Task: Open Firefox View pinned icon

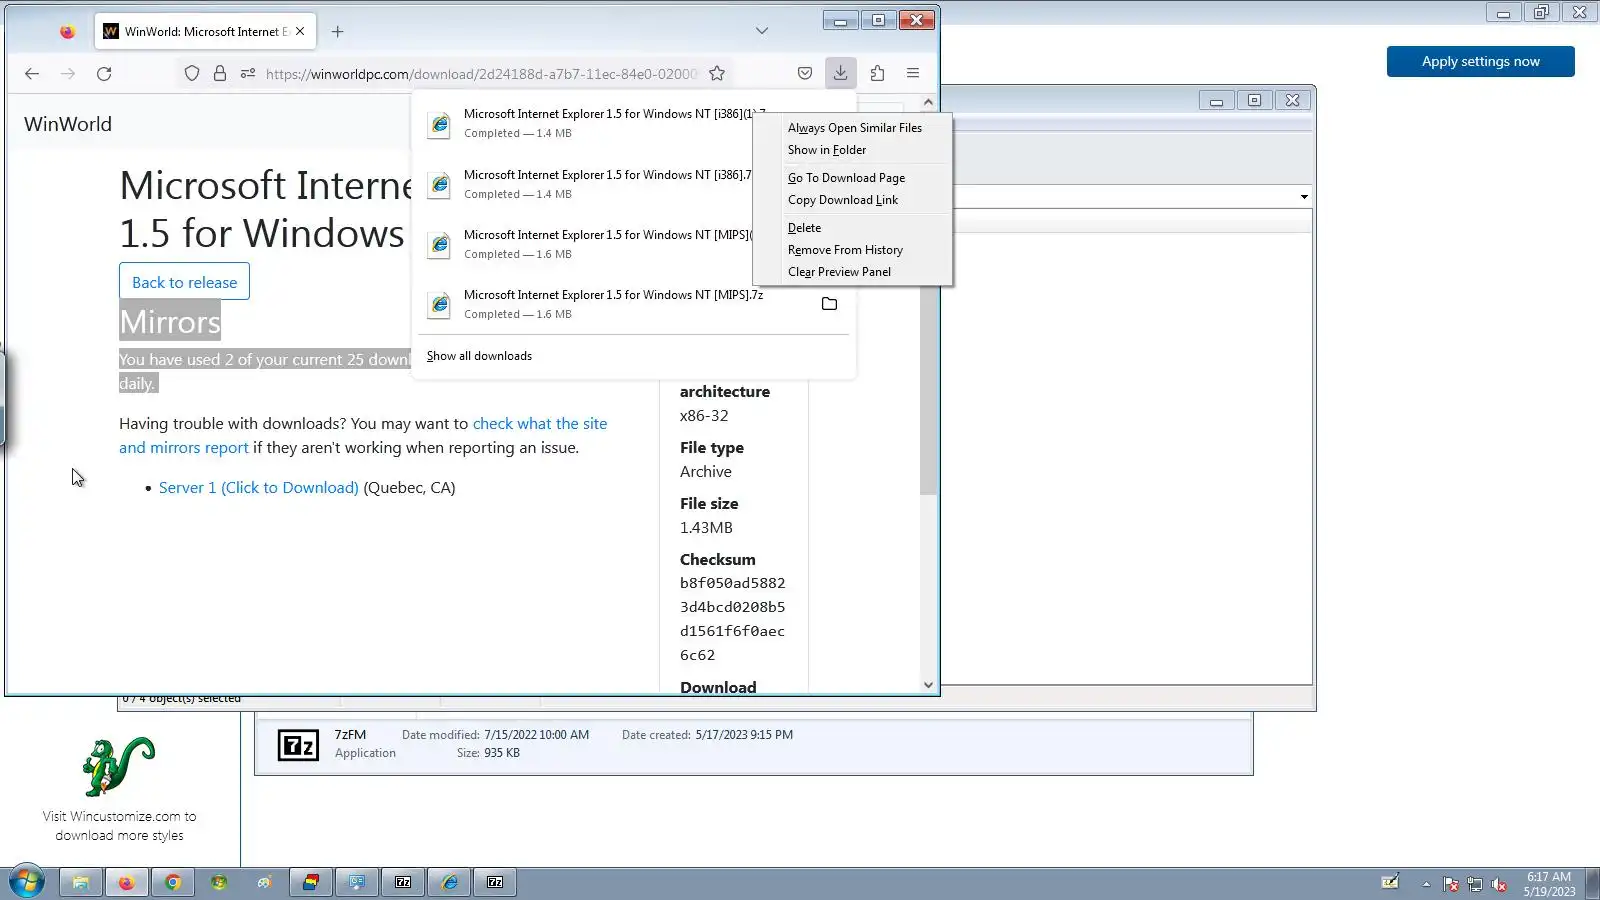Action: click(x=67, y=32)
